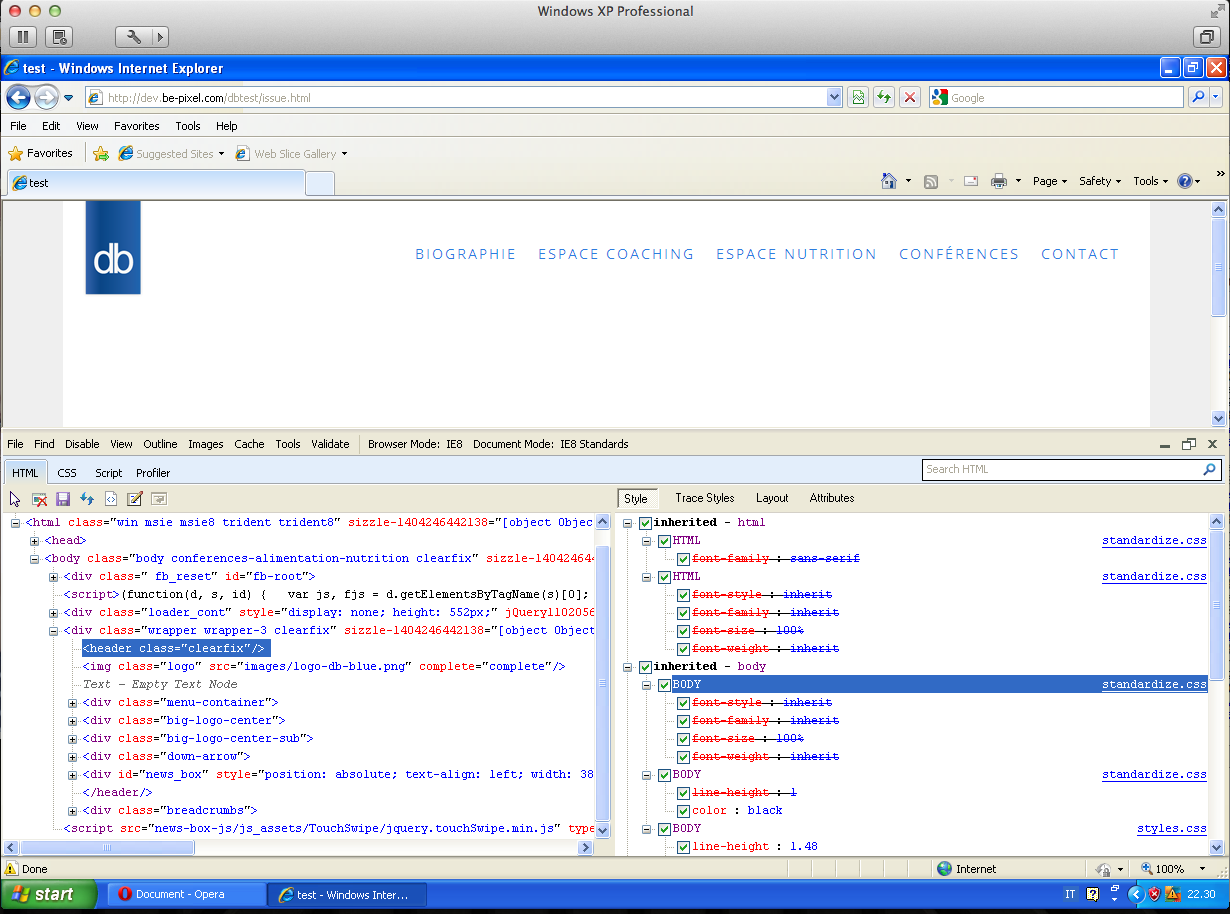Open the styles.css source link
1230x914 pixels.
(x=1171, y=829)
